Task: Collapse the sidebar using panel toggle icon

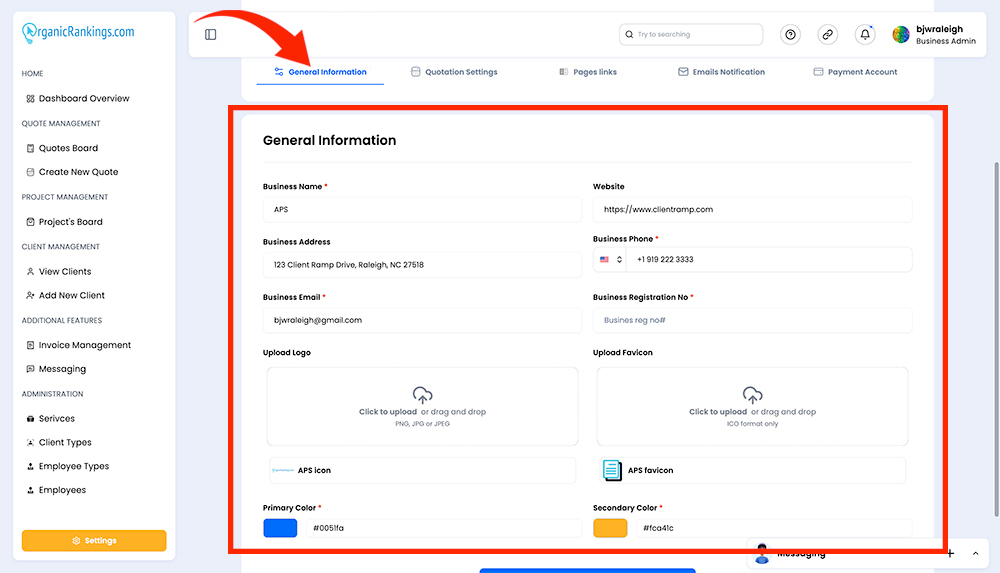Action: (x=210, y=34)
